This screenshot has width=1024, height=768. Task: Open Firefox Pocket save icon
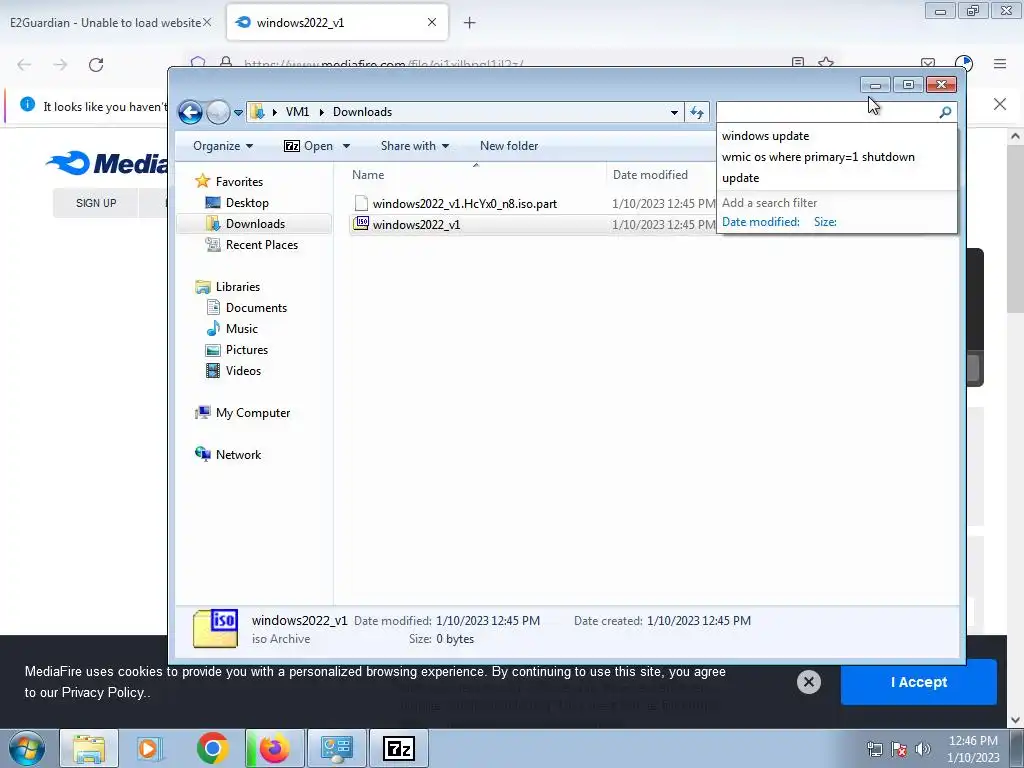927,63
